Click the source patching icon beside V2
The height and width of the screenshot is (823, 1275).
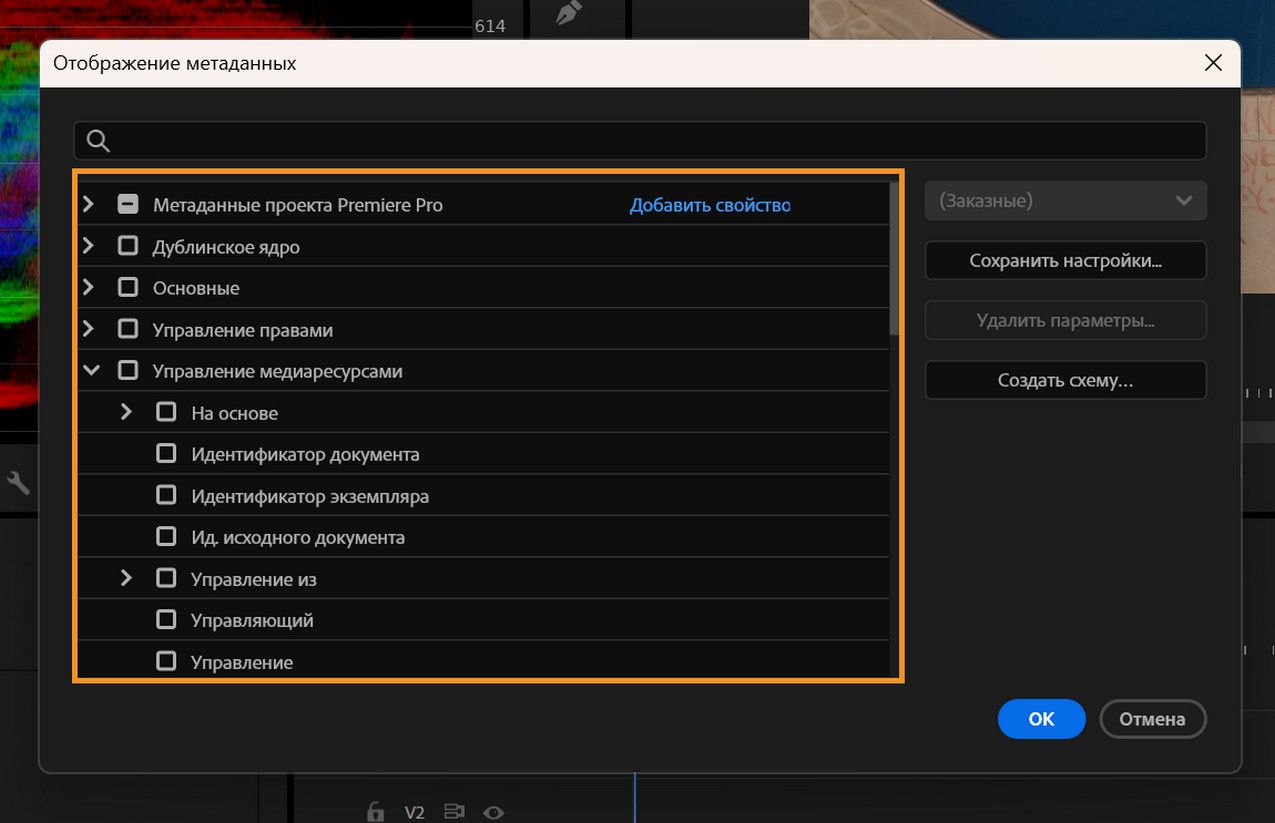pos(455,812)
